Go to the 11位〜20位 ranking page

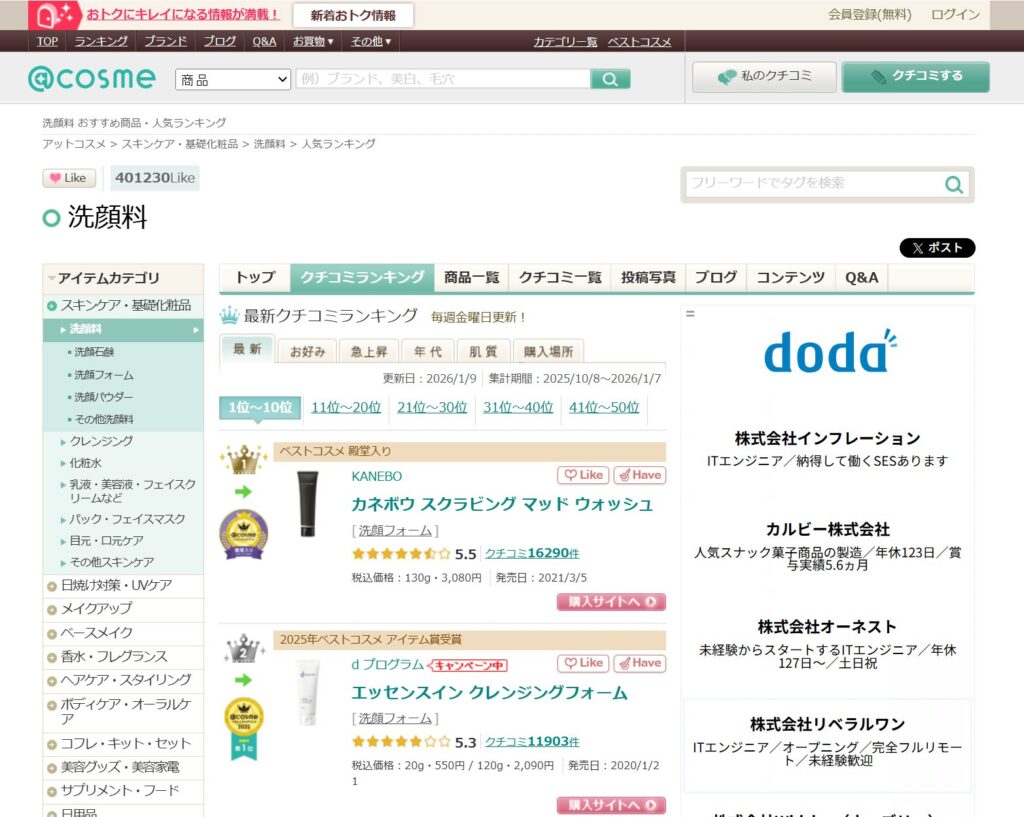point(346,407)
